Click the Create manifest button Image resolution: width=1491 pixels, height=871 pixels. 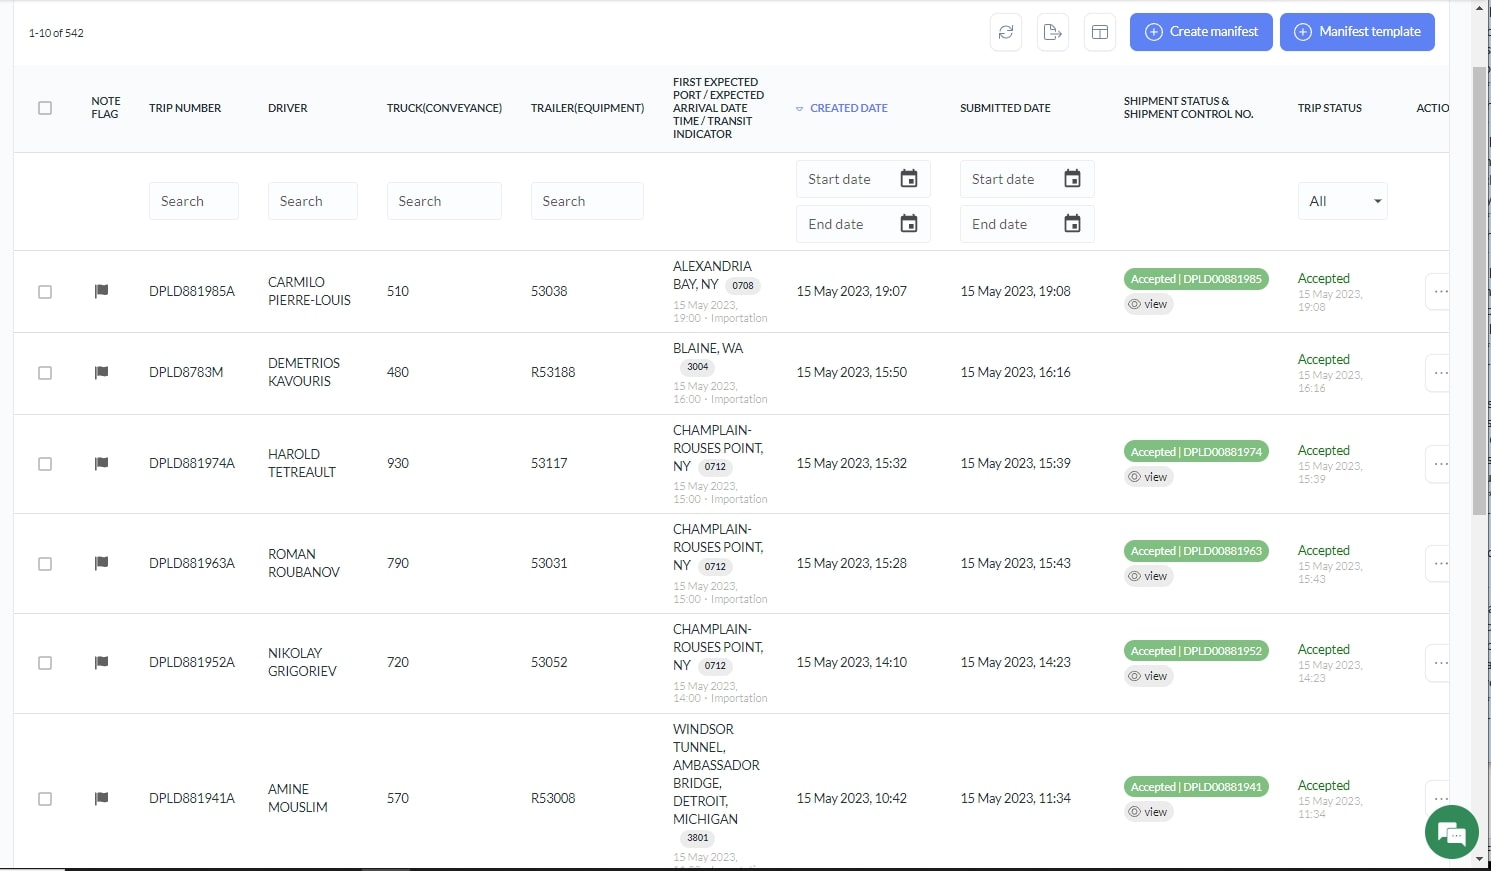pos(1201,32)
